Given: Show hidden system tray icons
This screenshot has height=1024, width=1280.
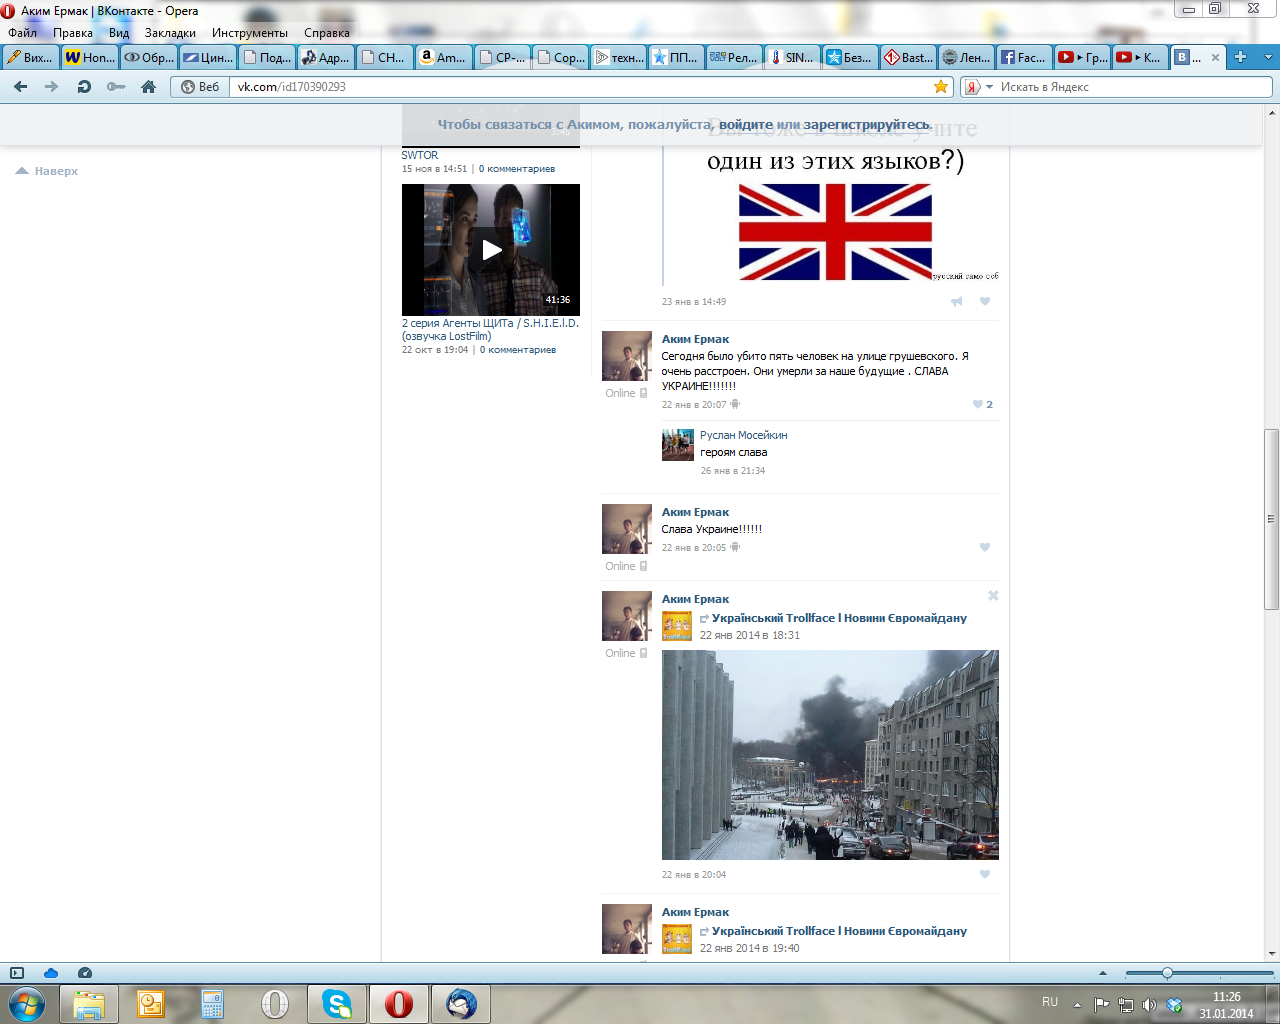Looking at the screenshot, I should click(x=1077, y=1004).
